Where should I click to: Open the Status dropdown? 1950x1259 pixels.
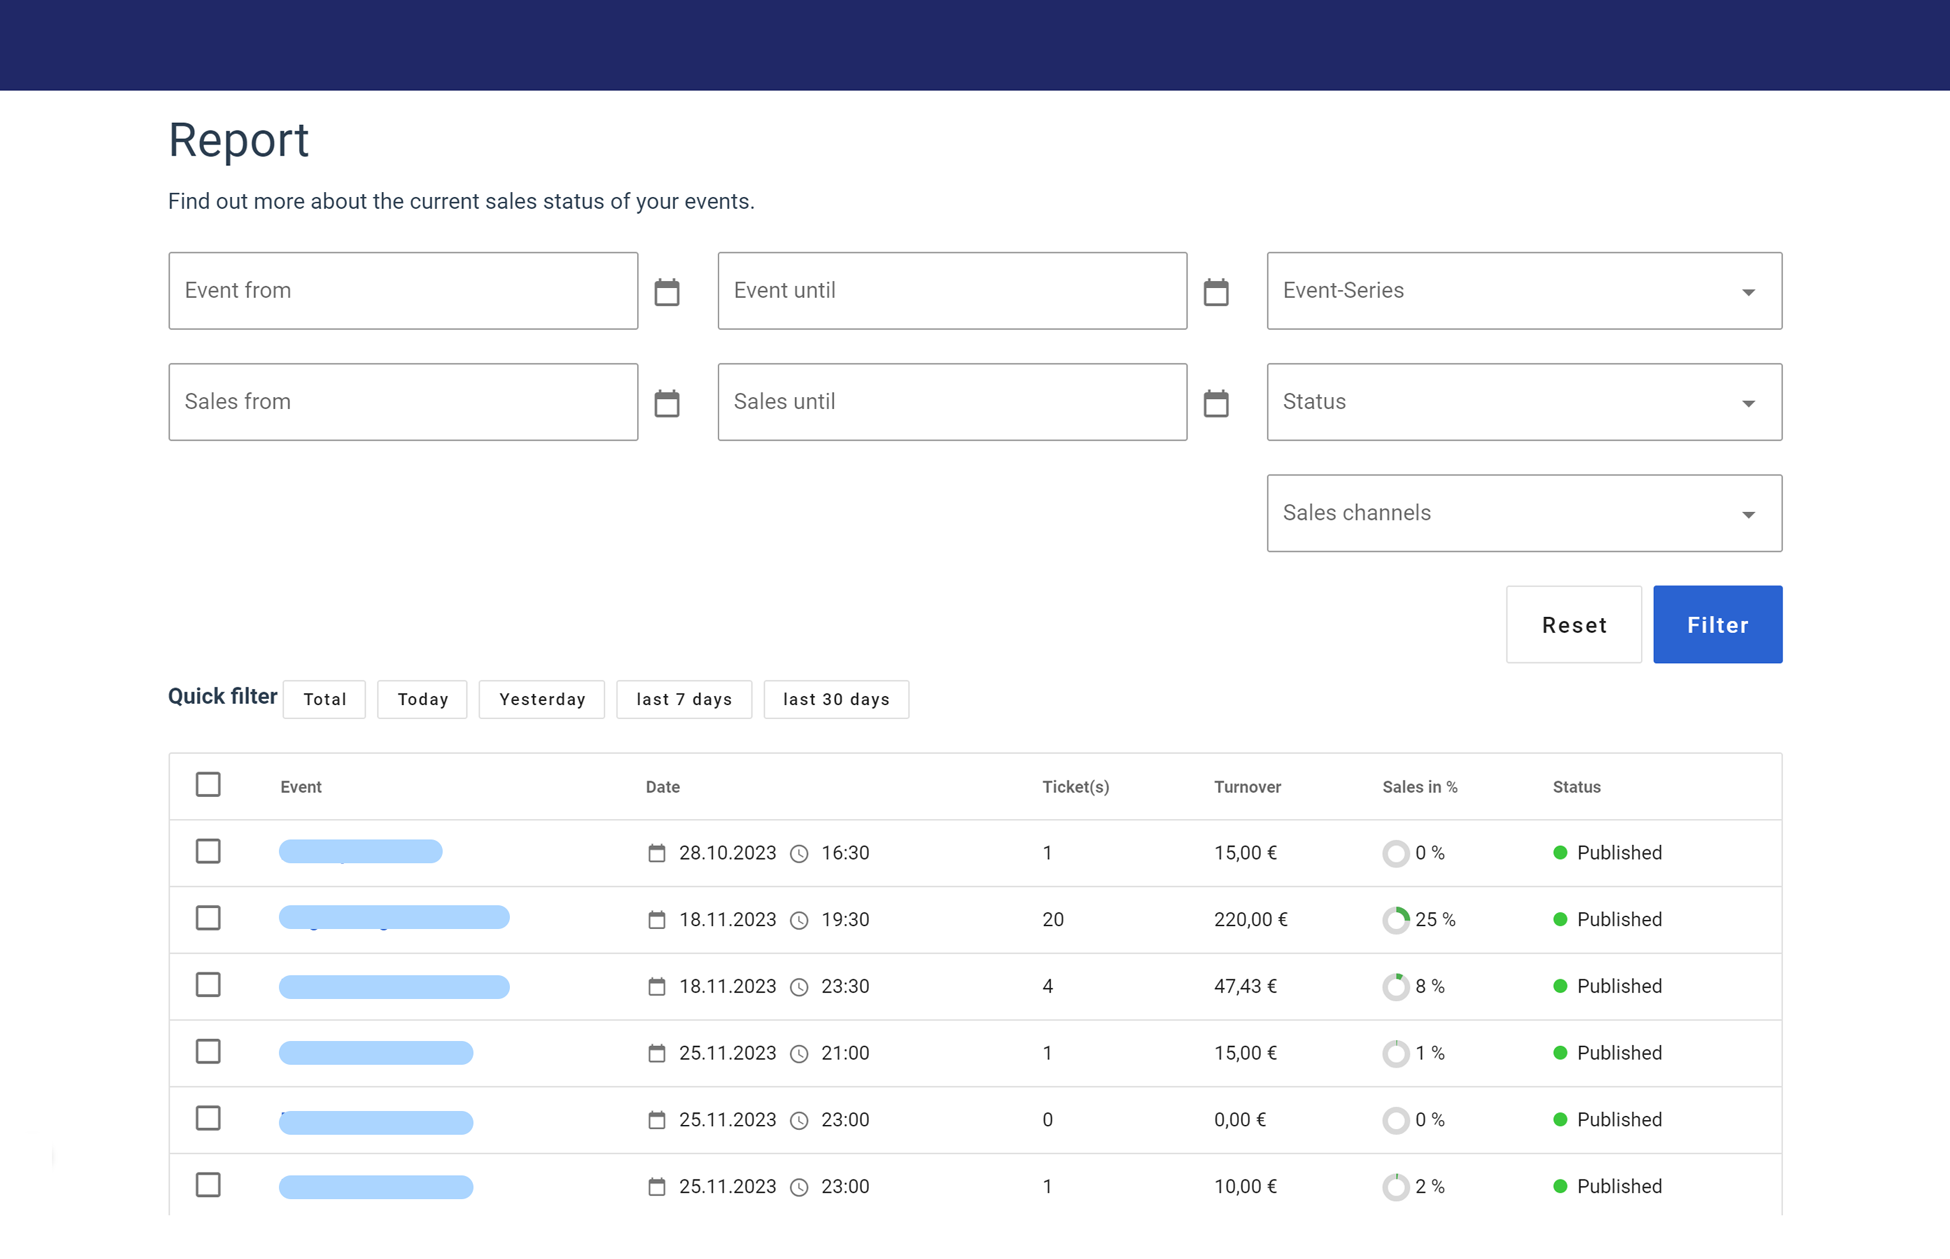(1523, 402)
